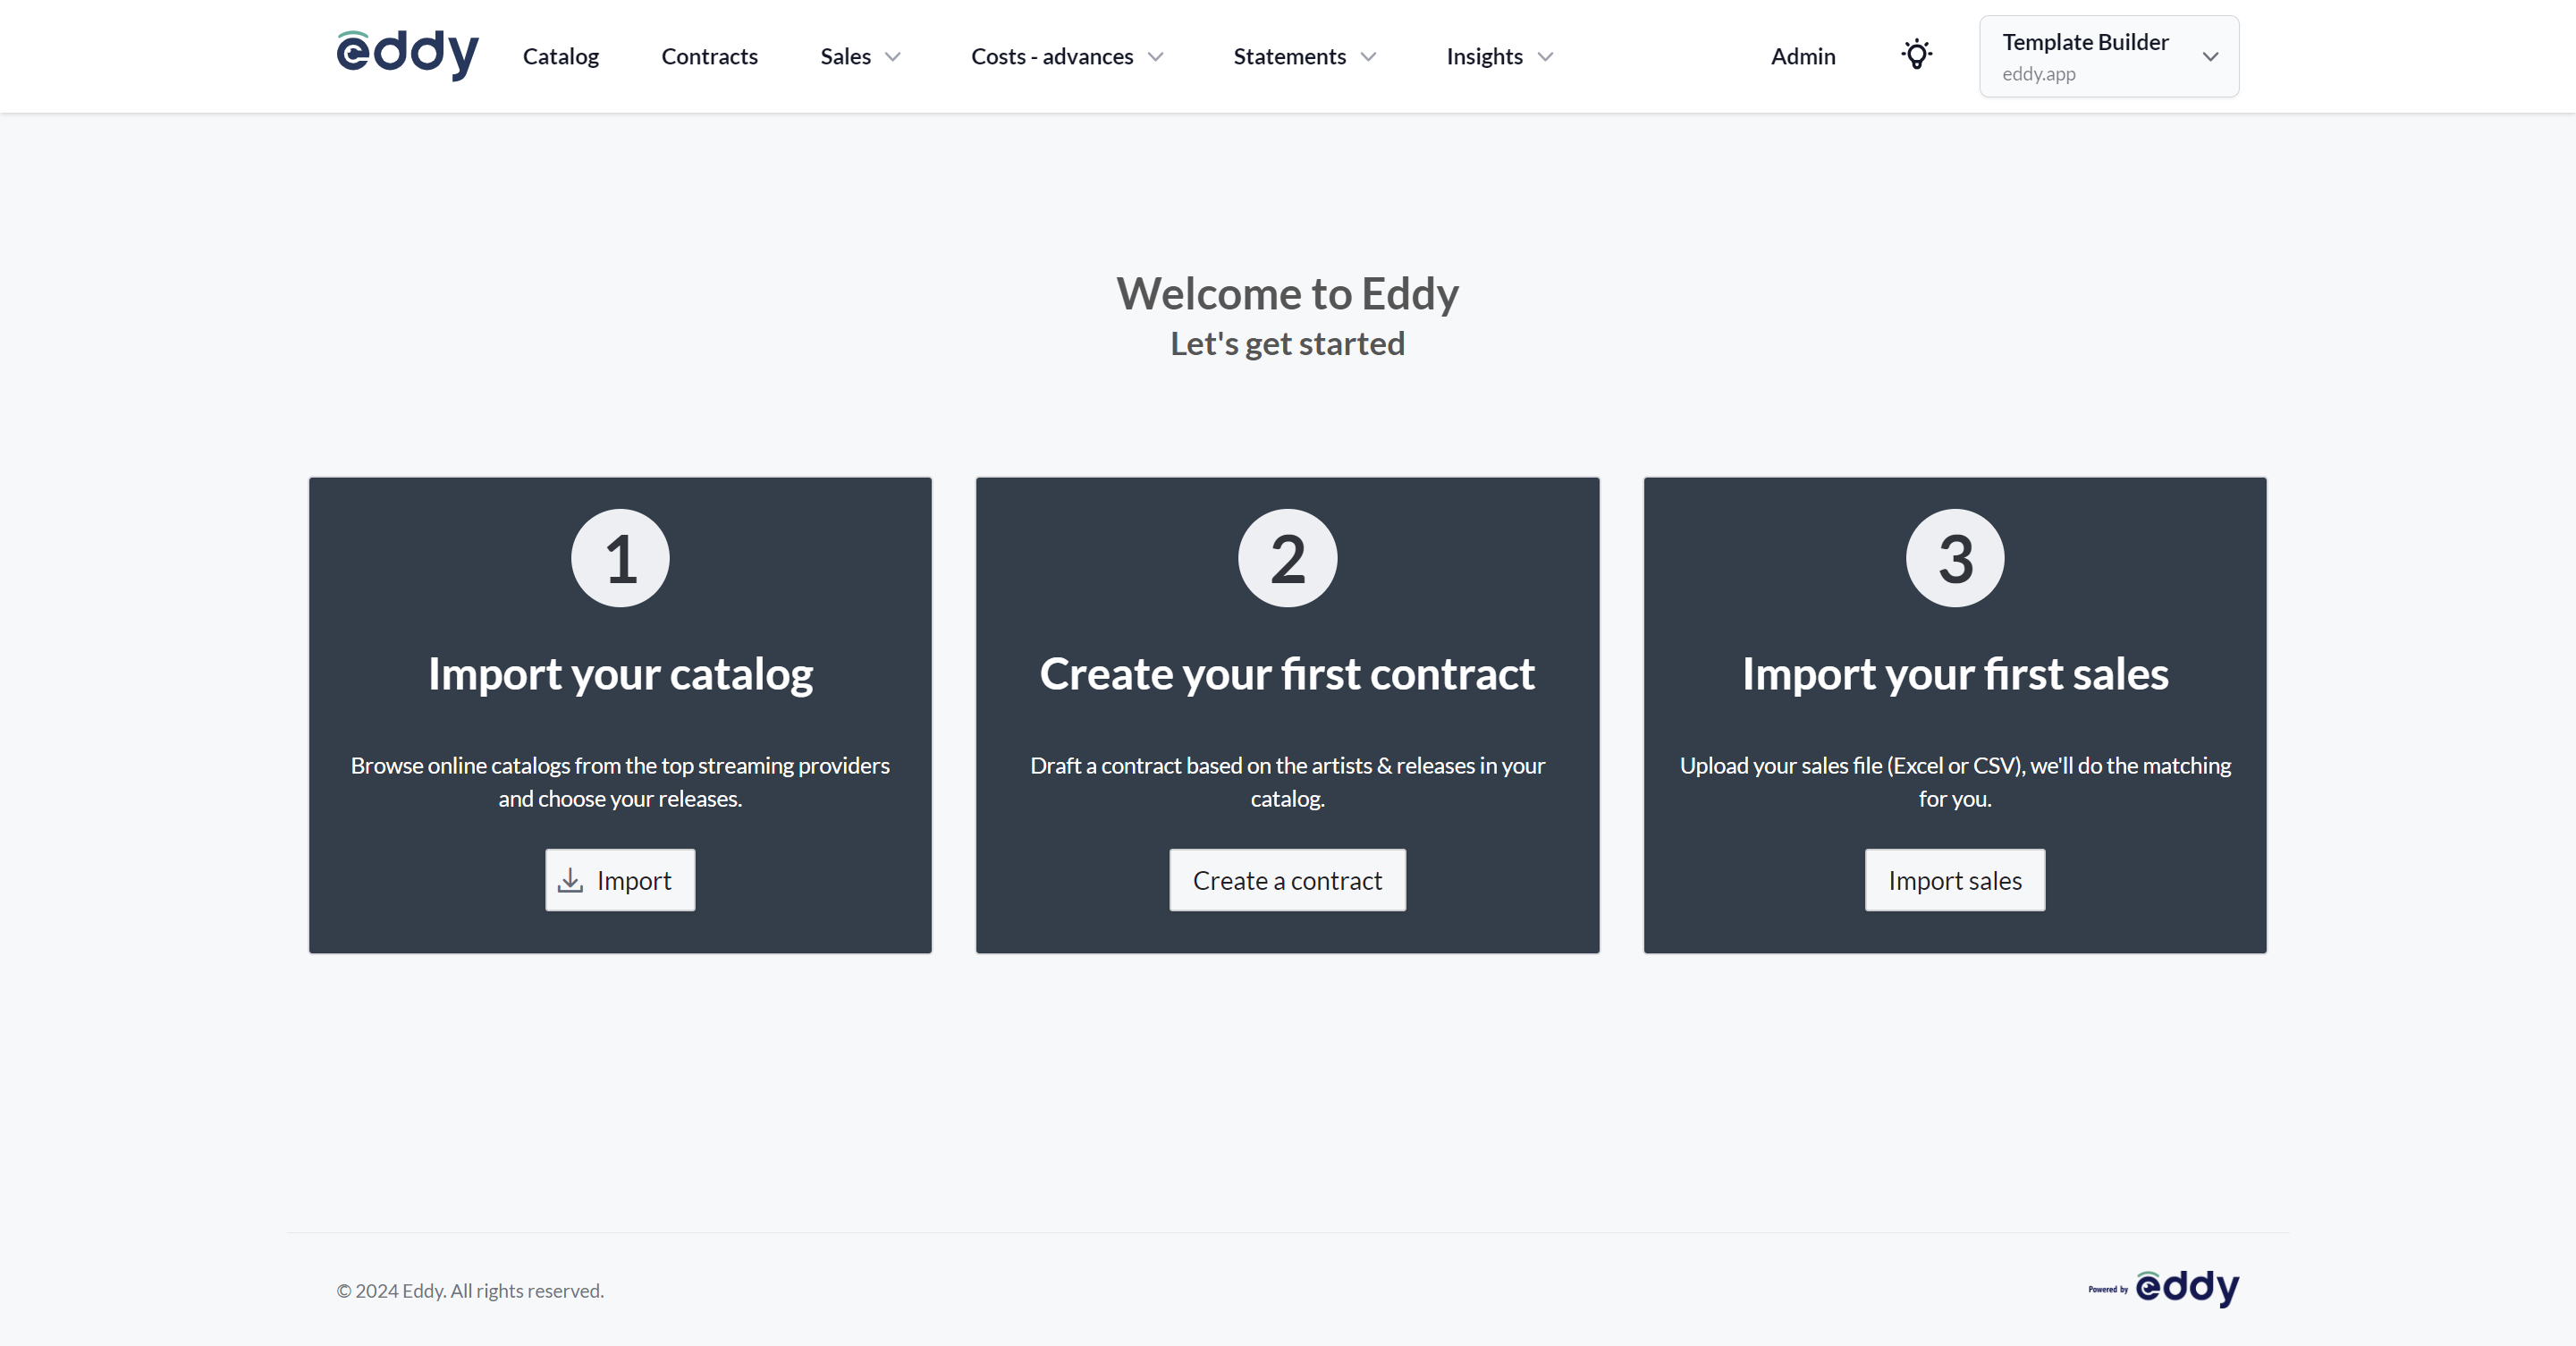Click the download/import icon on catalog card
The height and width of the screenshot is (1346, 2576).
[x=570, y=879]
